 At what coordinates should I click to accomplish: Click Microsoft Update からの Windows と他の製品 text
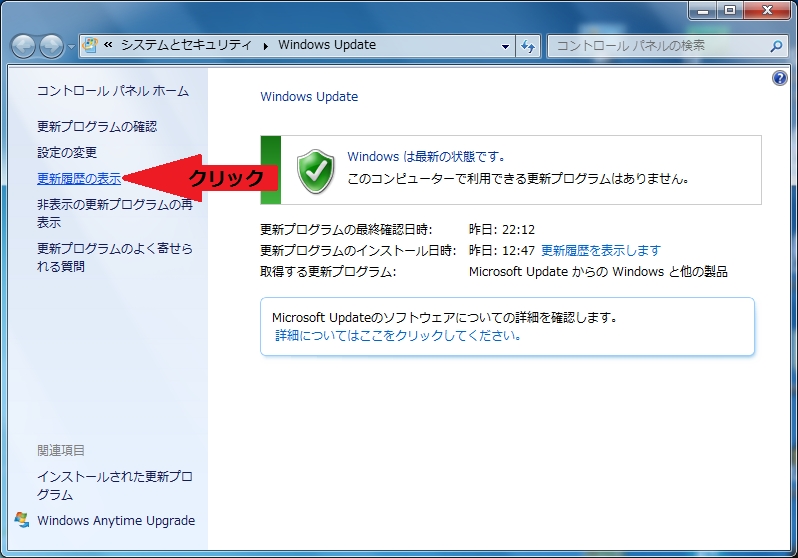point(598,271)
